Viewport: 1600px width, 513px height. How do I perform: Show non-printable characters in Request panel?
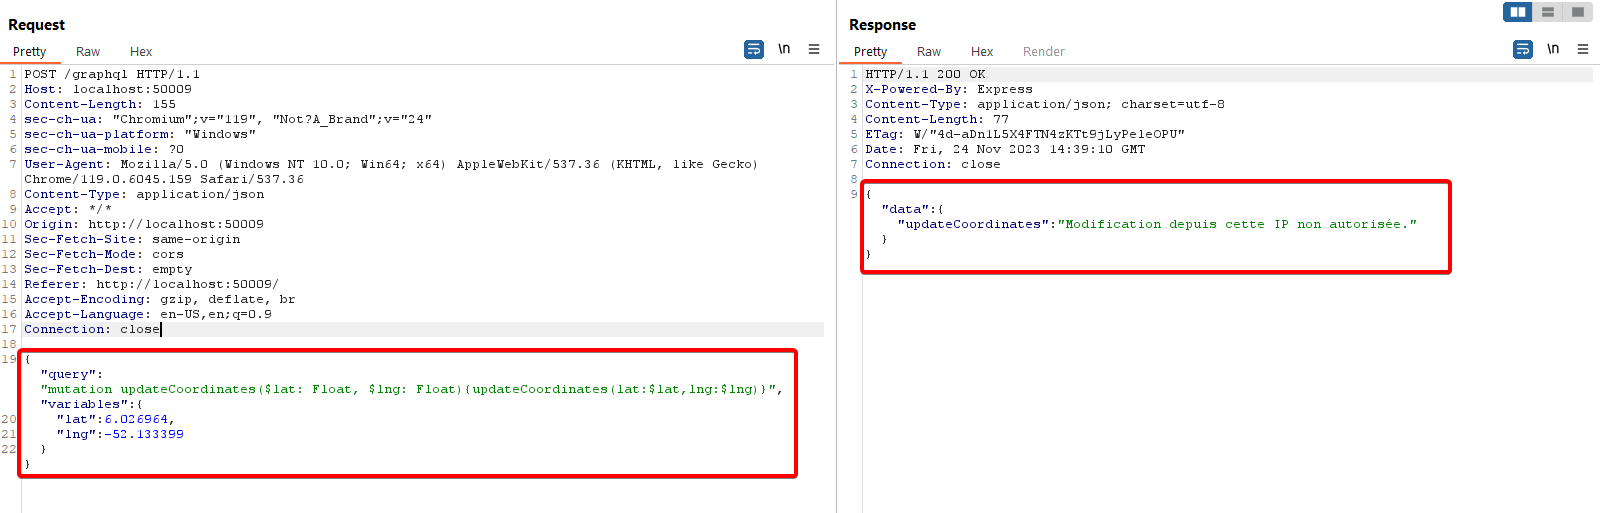784,49
